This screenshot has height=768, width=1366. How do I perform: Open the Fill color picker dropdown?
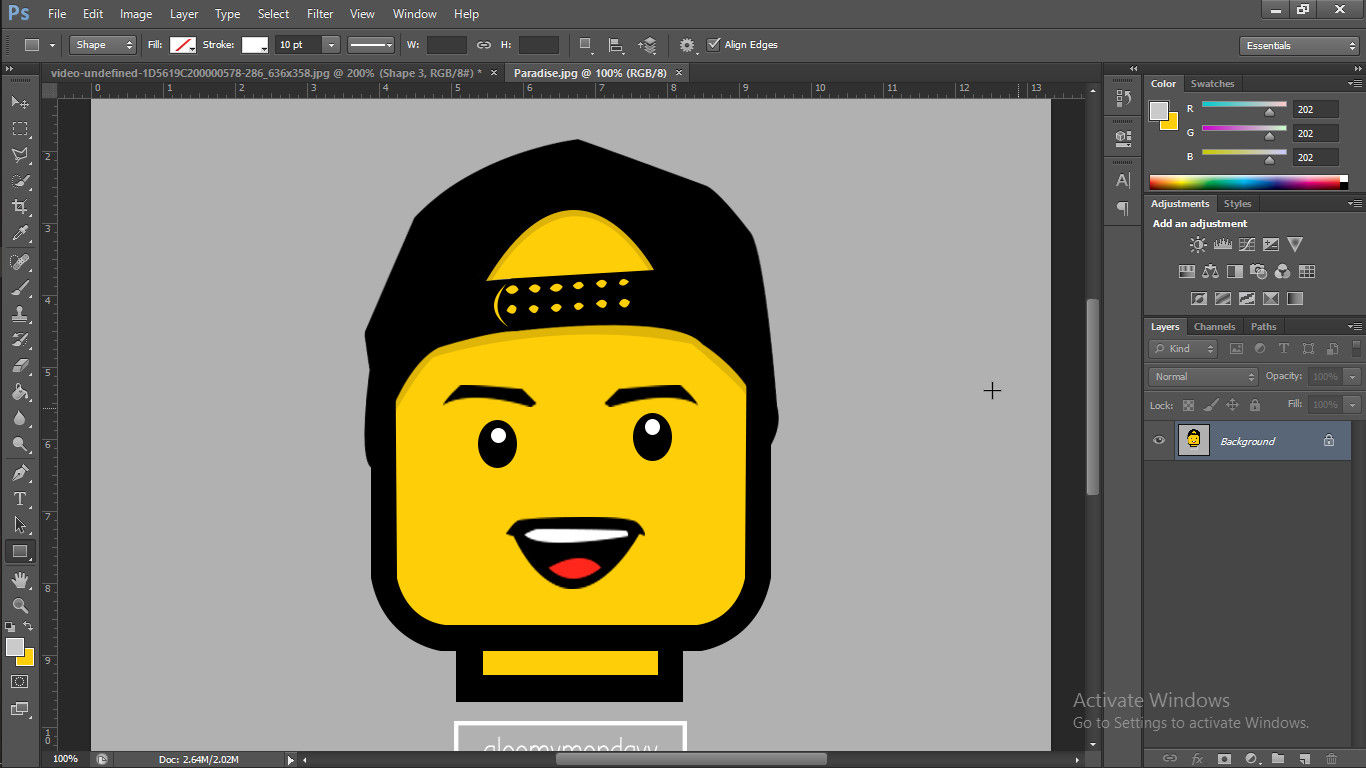(x=183, y=45)
